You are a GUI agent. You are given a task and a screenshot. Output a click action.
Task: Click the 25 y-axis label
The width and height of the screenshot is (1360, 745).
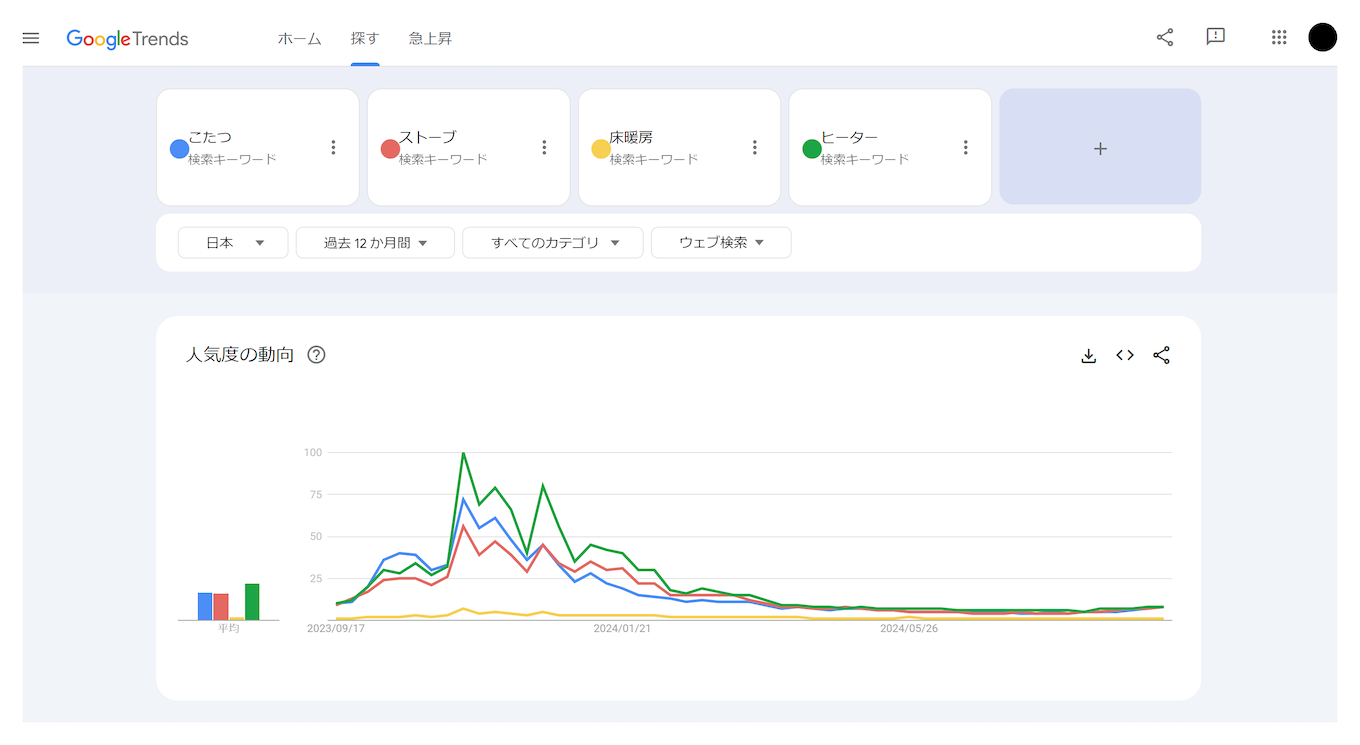[x=315, y=578]
